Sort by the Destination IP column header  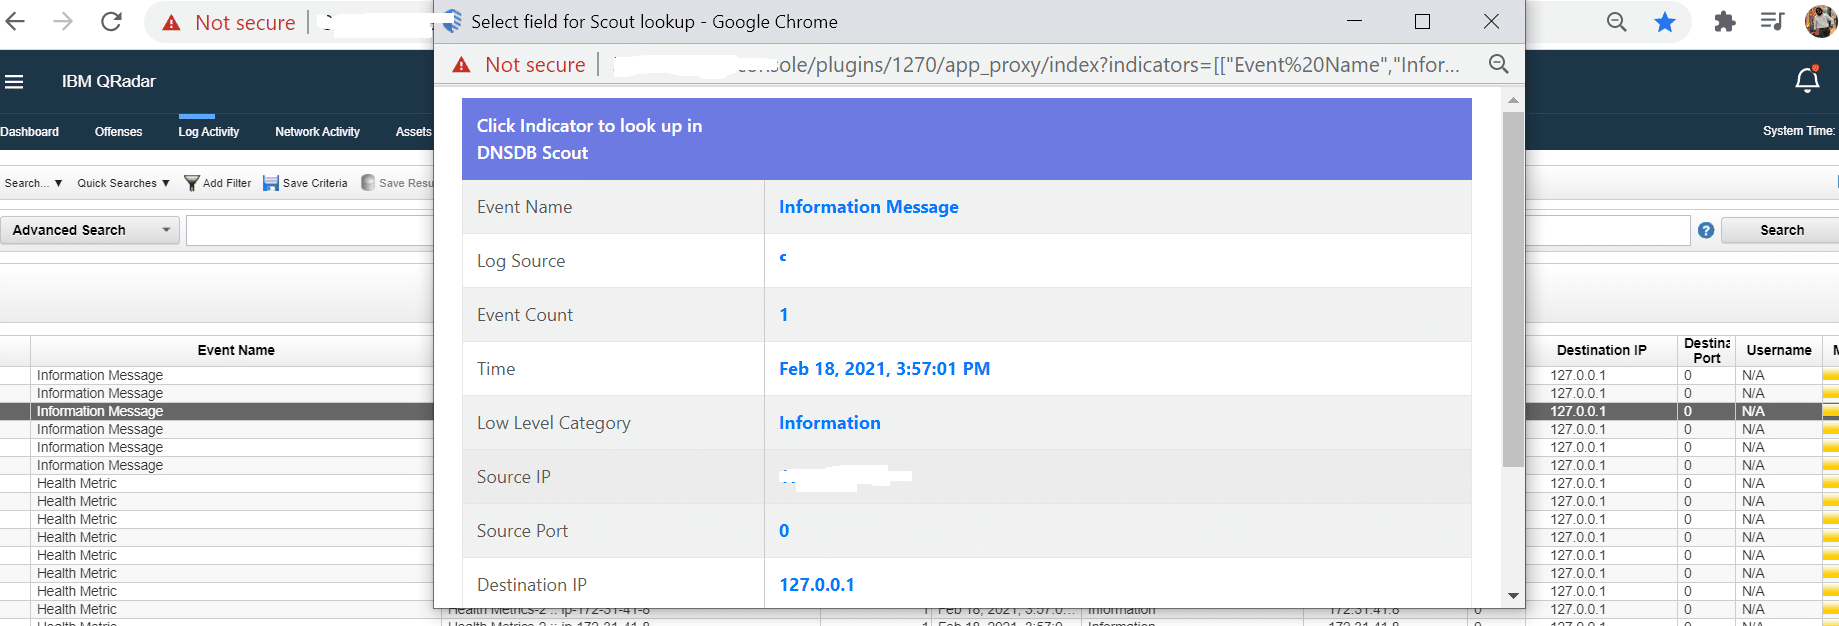tap(1601, 350)
